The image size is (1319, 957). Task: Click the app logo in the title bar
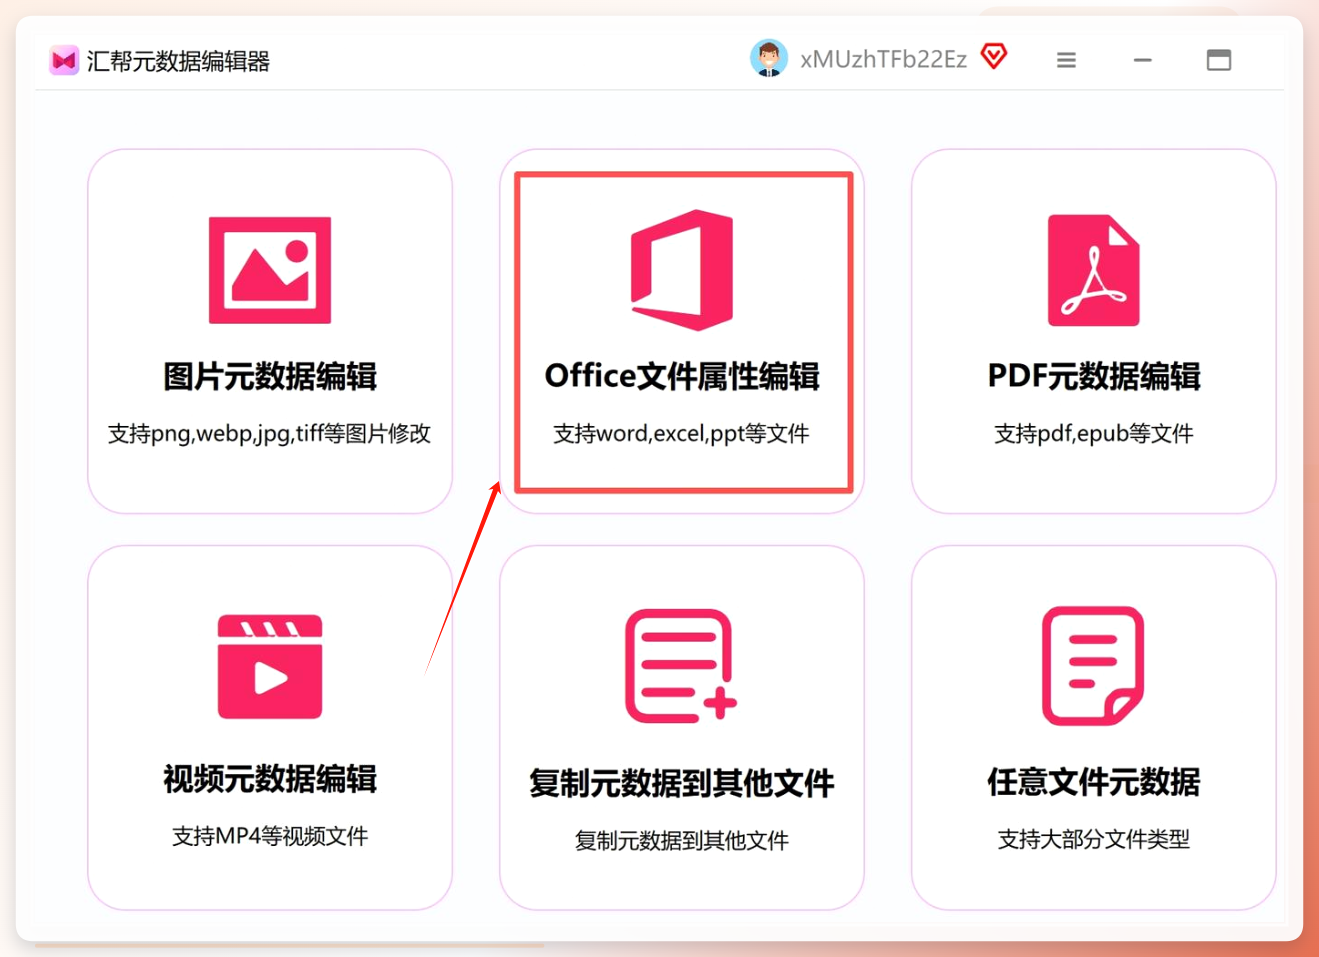64,61
